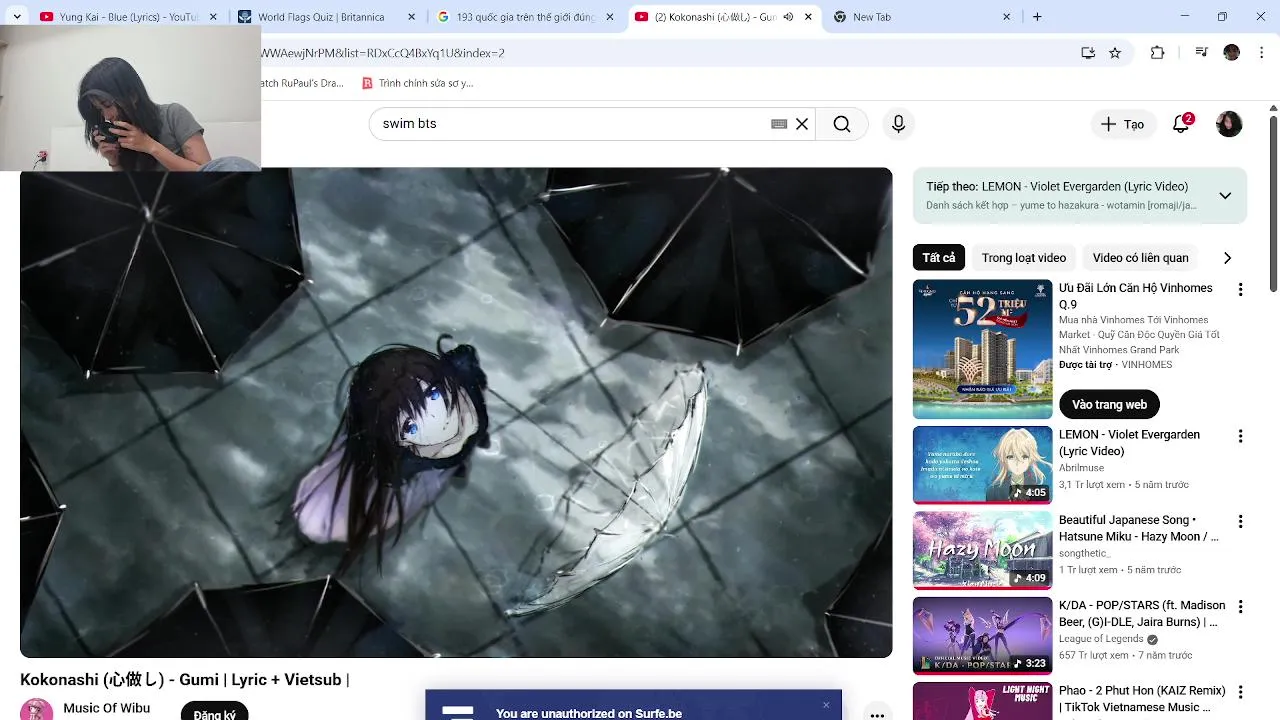Screen dimensions: 1280x720
Task: Show more filter chips with right arrow
Action: pos(1227,258)
